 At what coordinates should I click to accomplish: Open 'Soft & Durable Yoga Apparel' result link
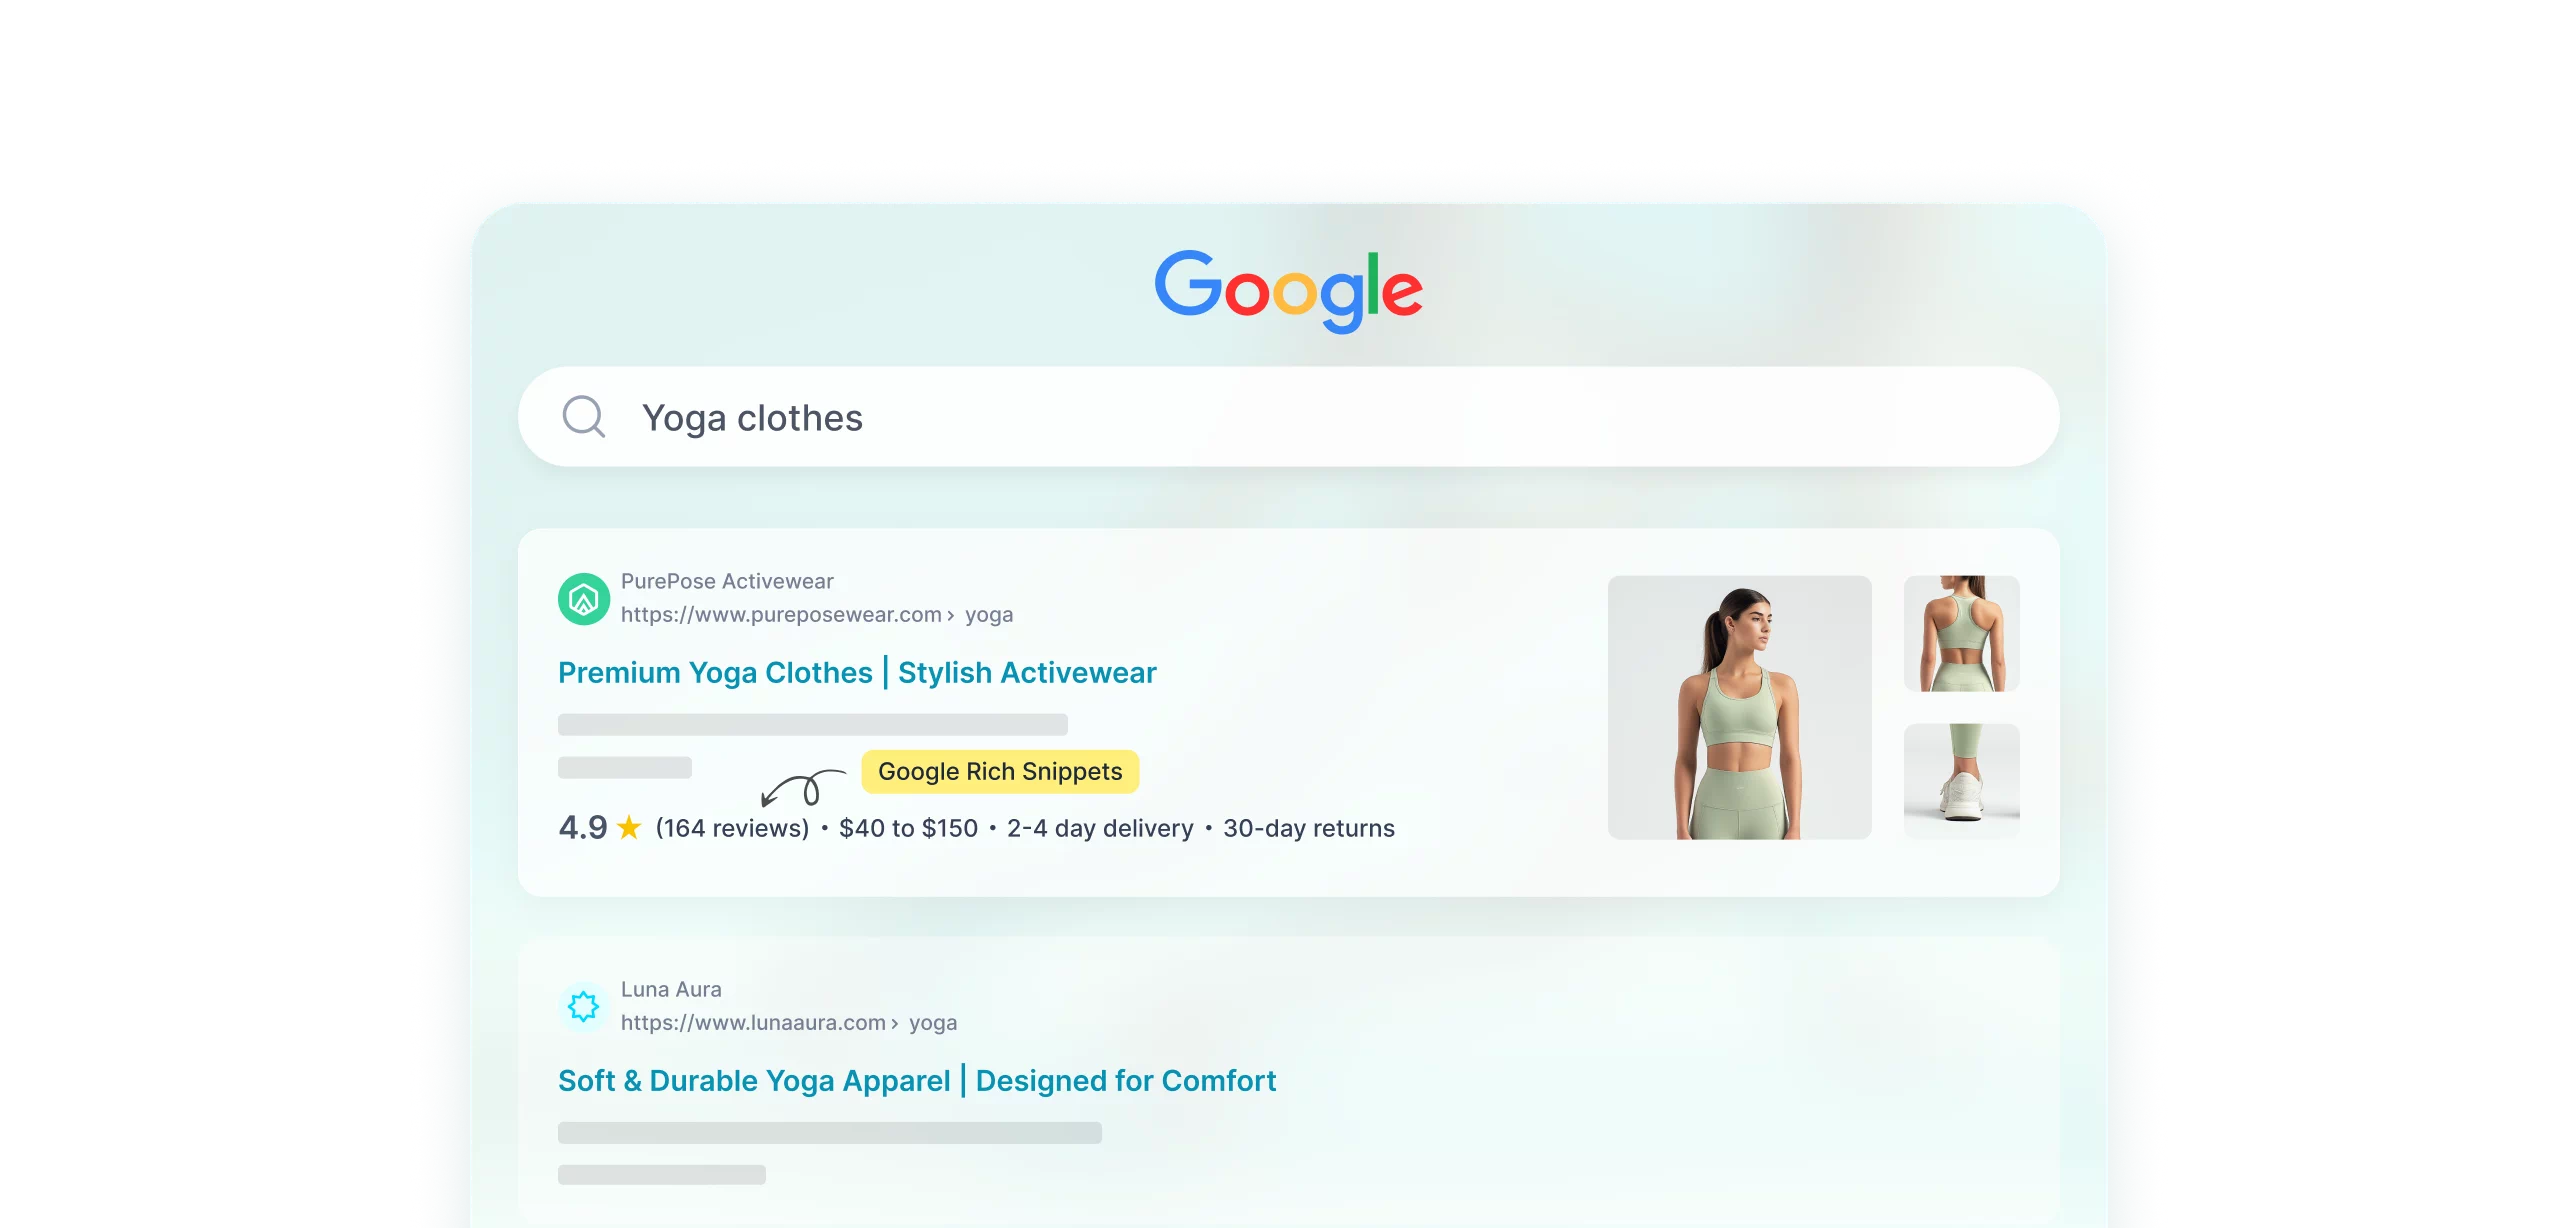[917, 1081]
